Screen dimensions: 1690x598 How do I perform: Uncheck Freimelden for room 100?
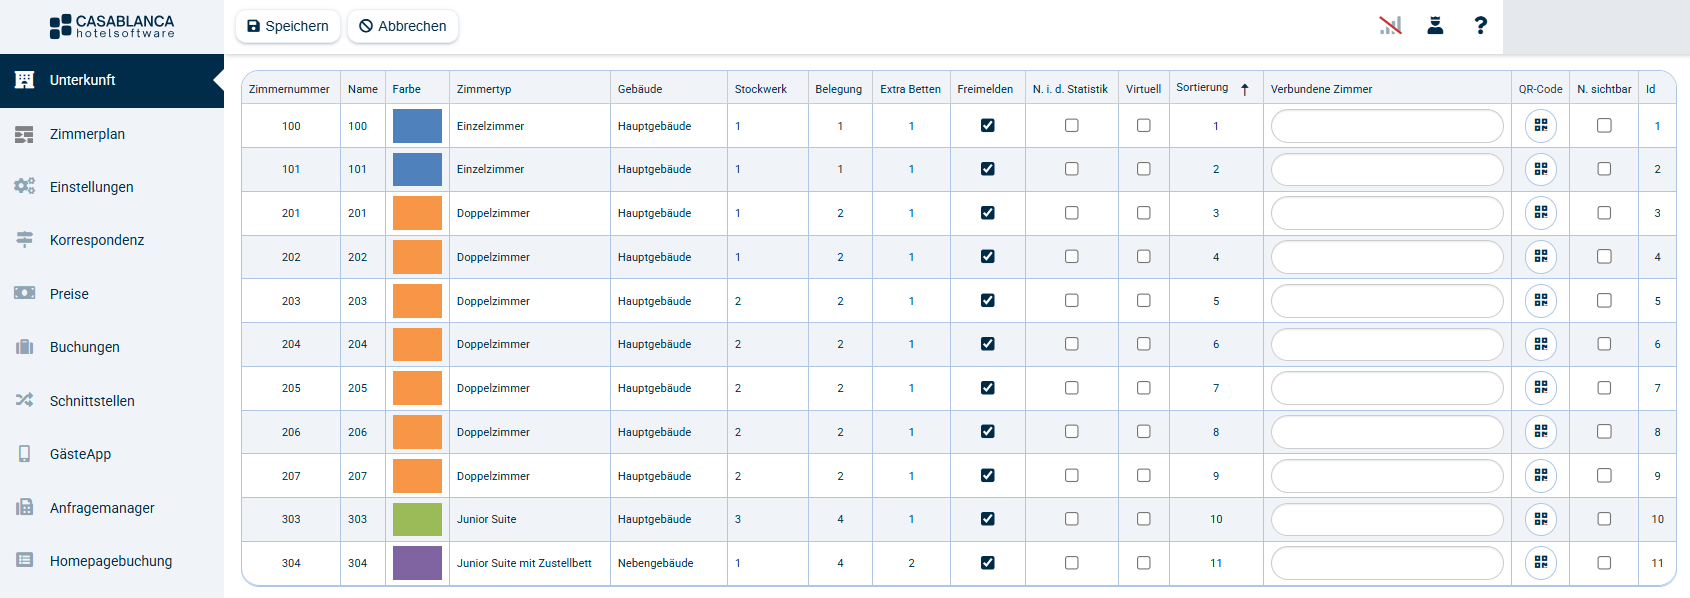pyautogui.click(x=988, y=126)
